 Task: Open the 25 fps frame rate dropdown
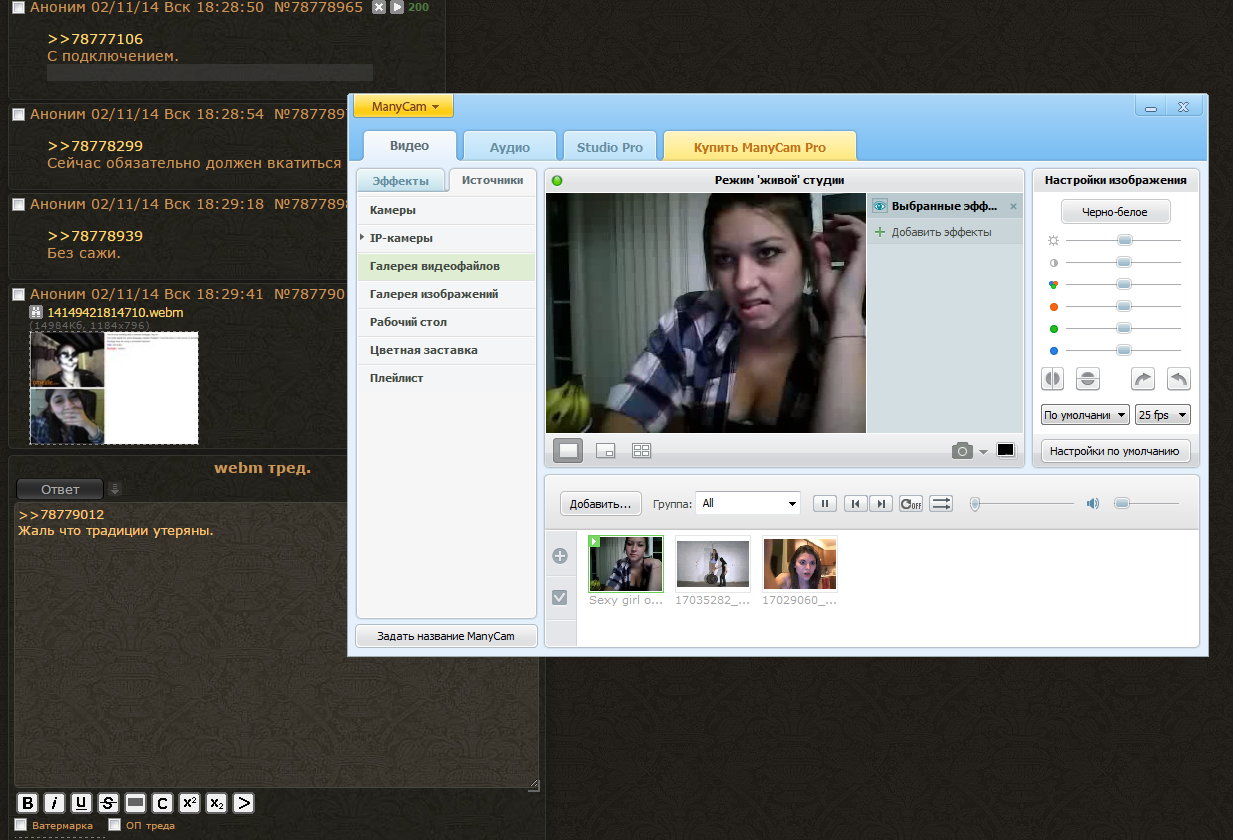tap(1163, 414)
